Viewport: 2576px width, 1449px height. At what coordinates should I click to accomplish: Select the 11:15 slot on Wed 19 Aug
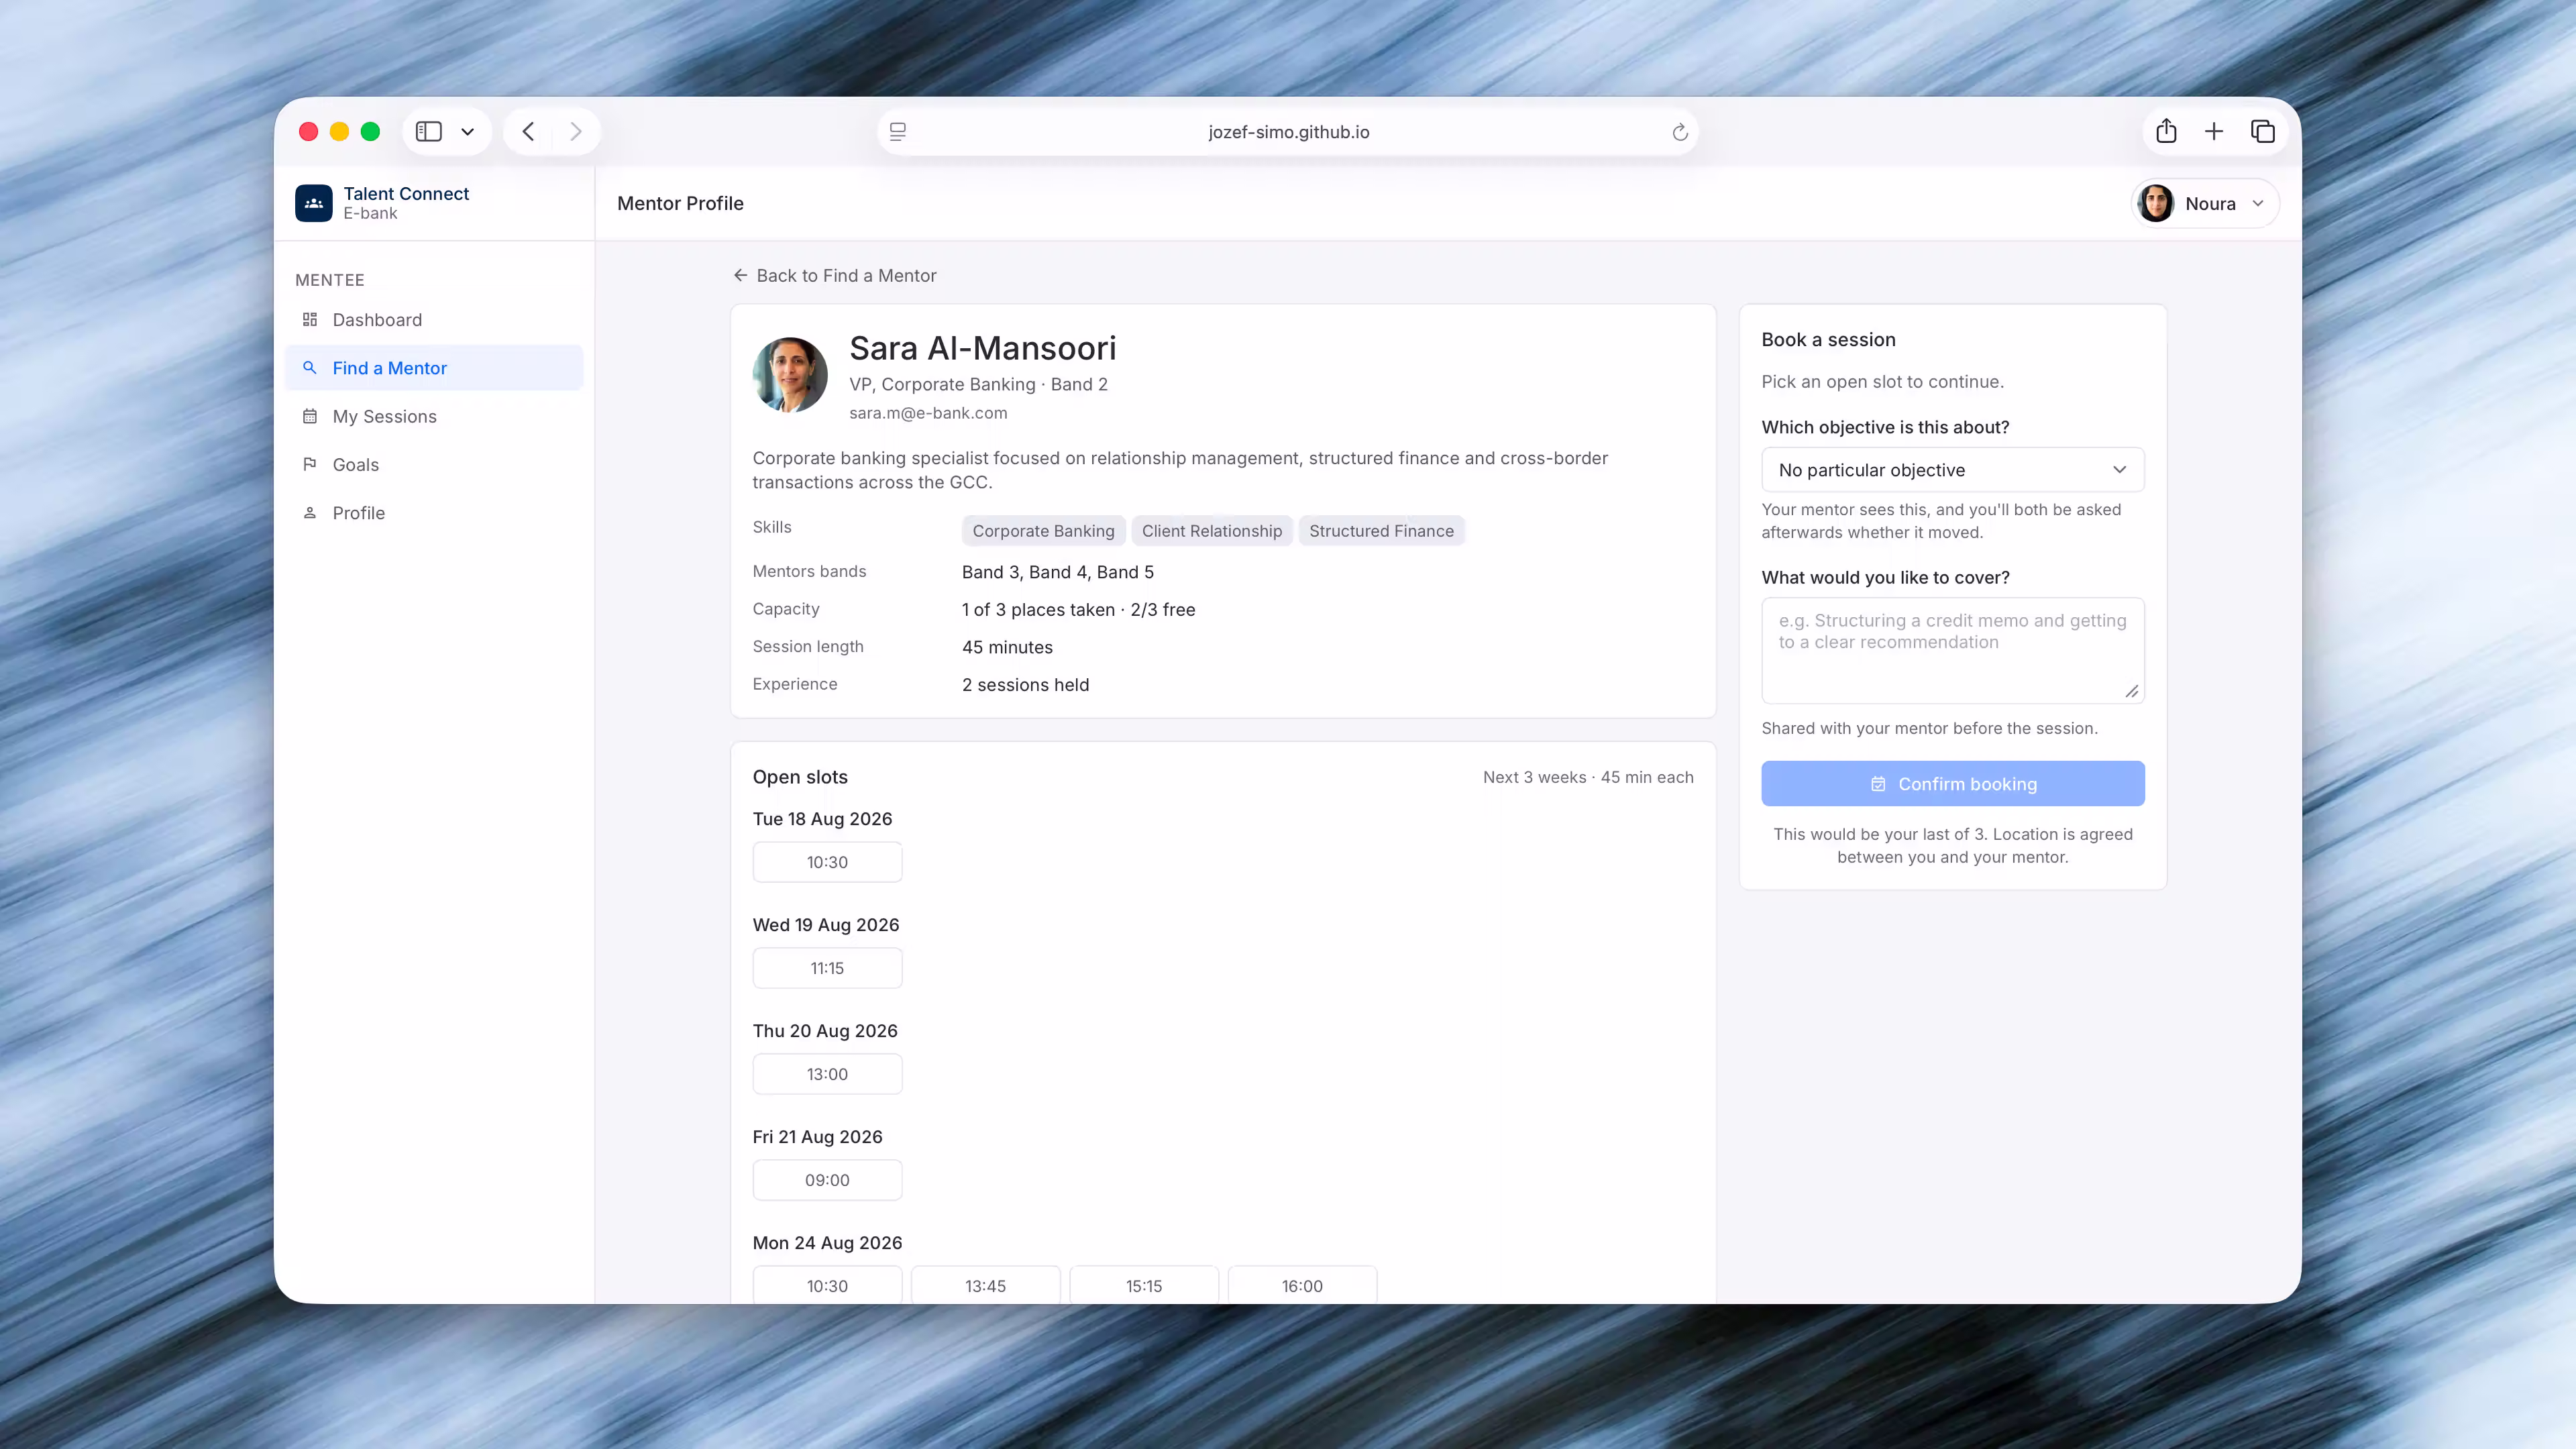(827, 968)
